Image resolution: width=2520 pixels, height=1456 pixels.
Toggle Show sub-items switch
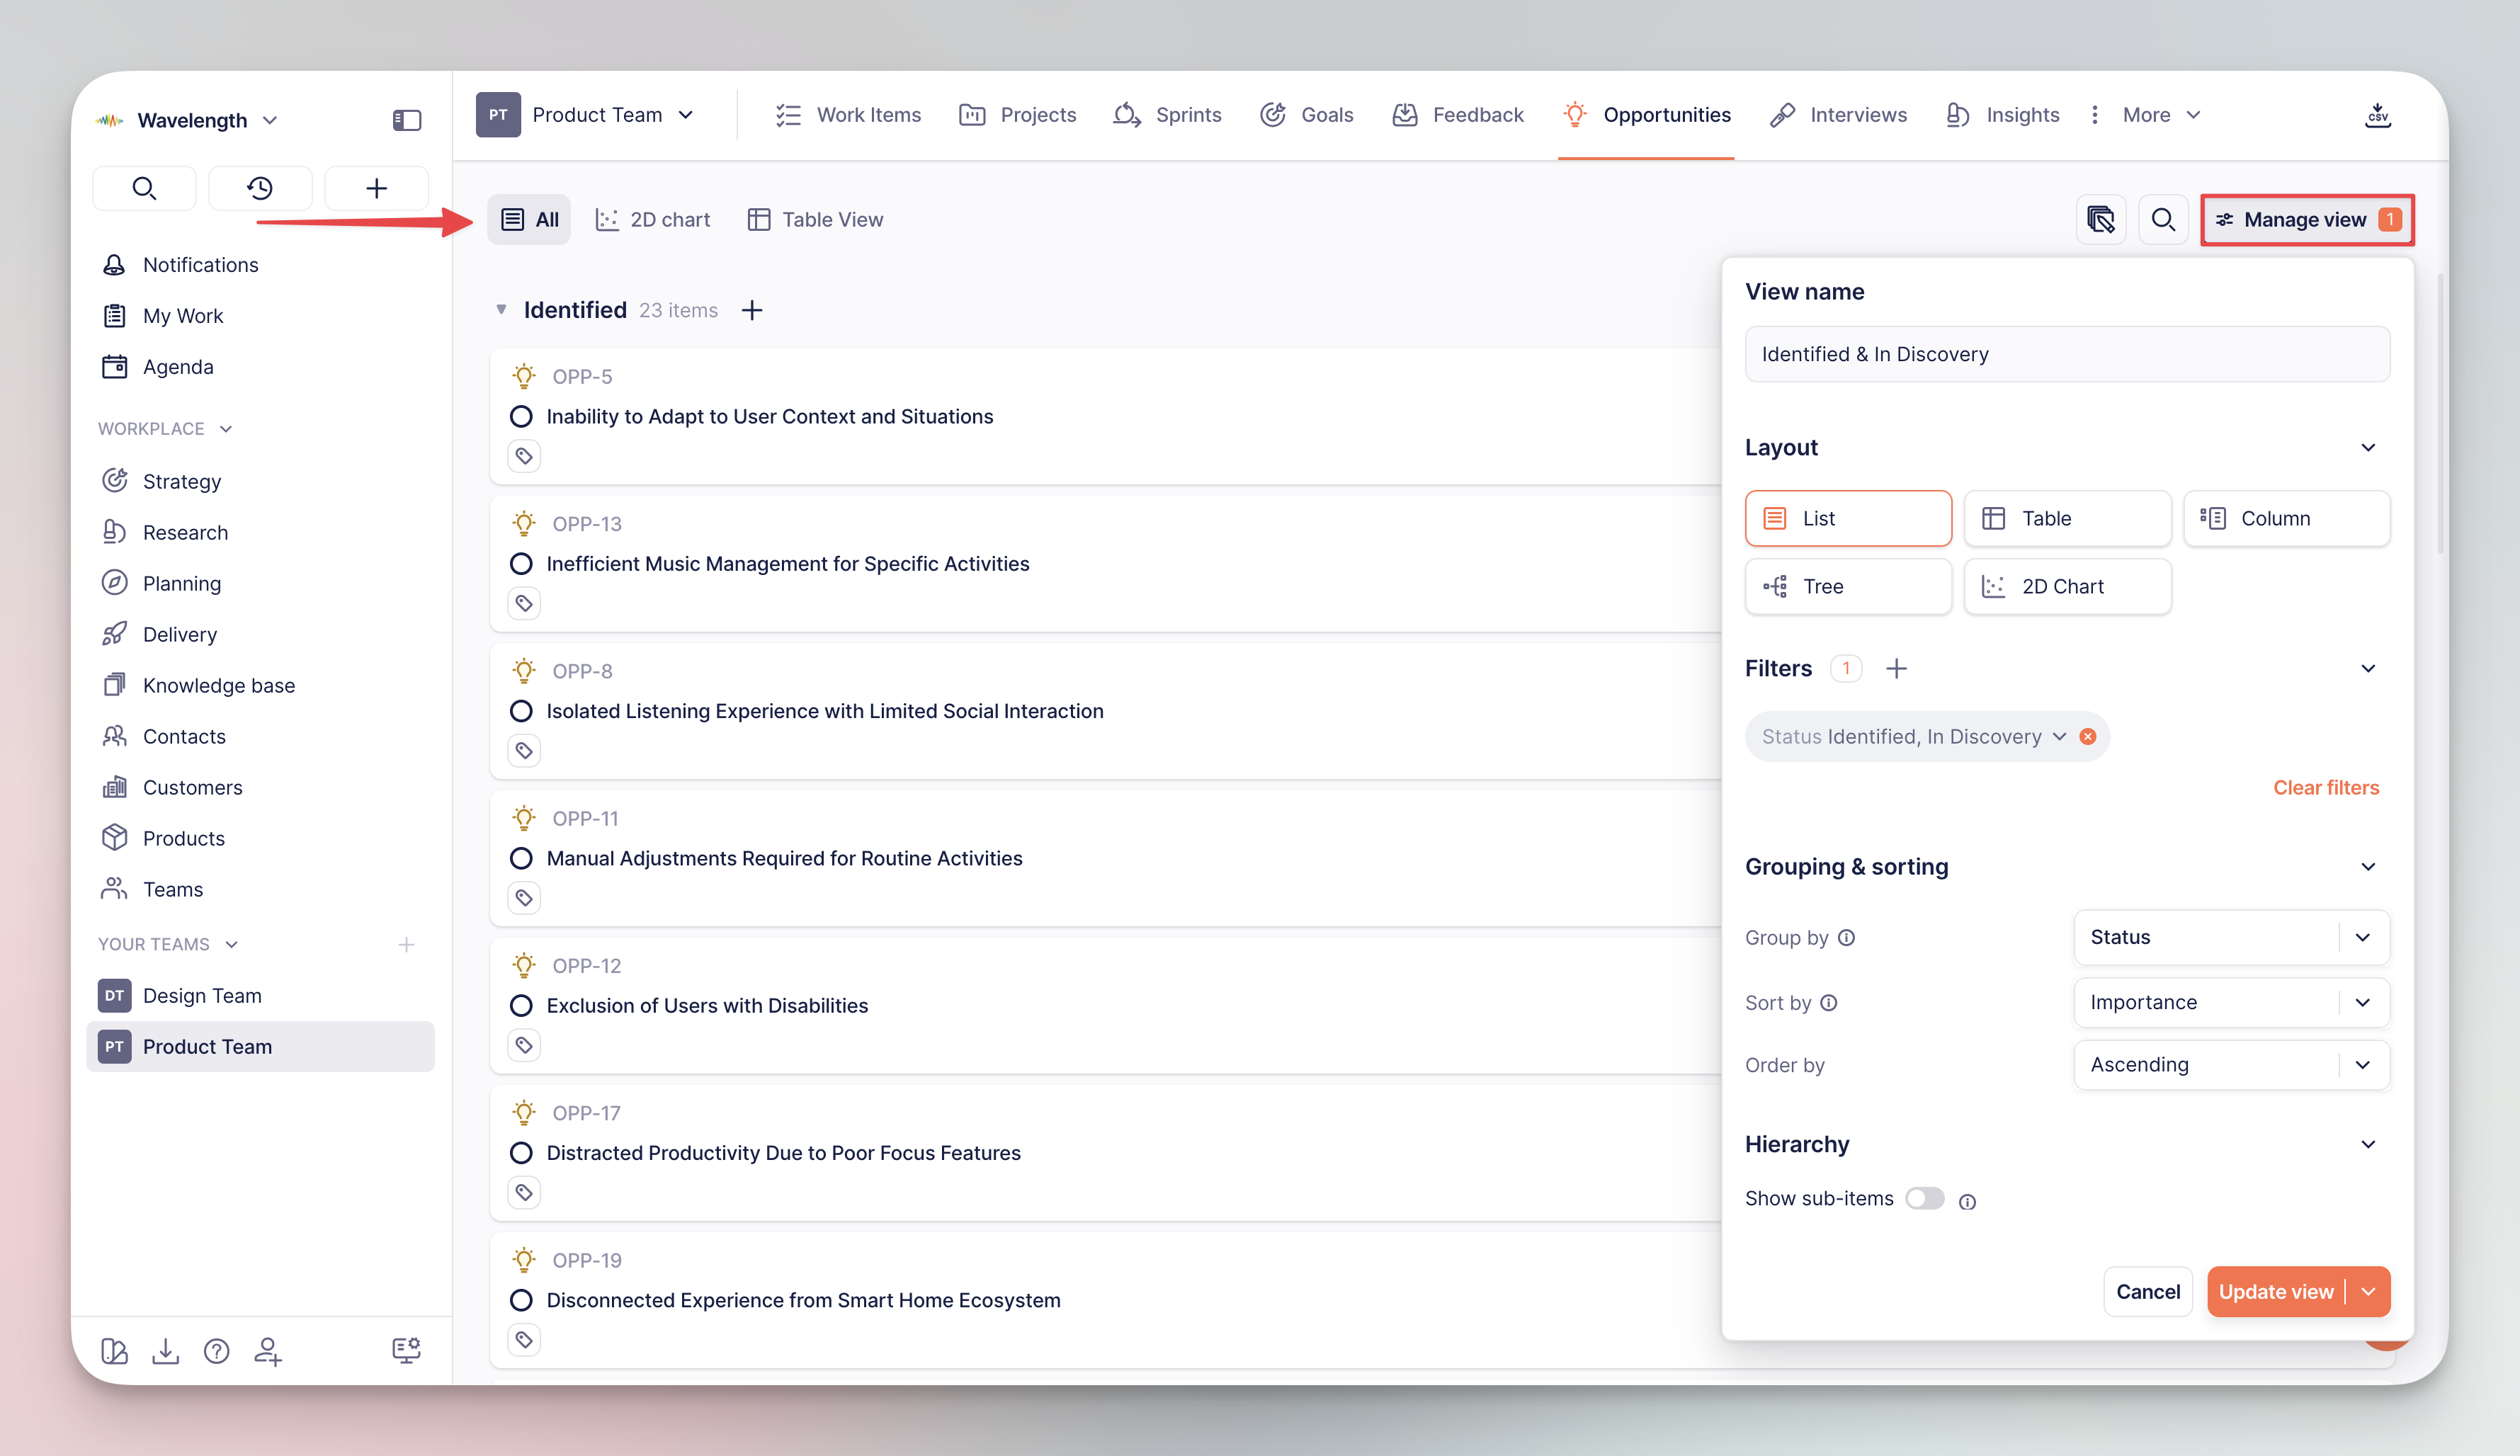[1924, 1198]
